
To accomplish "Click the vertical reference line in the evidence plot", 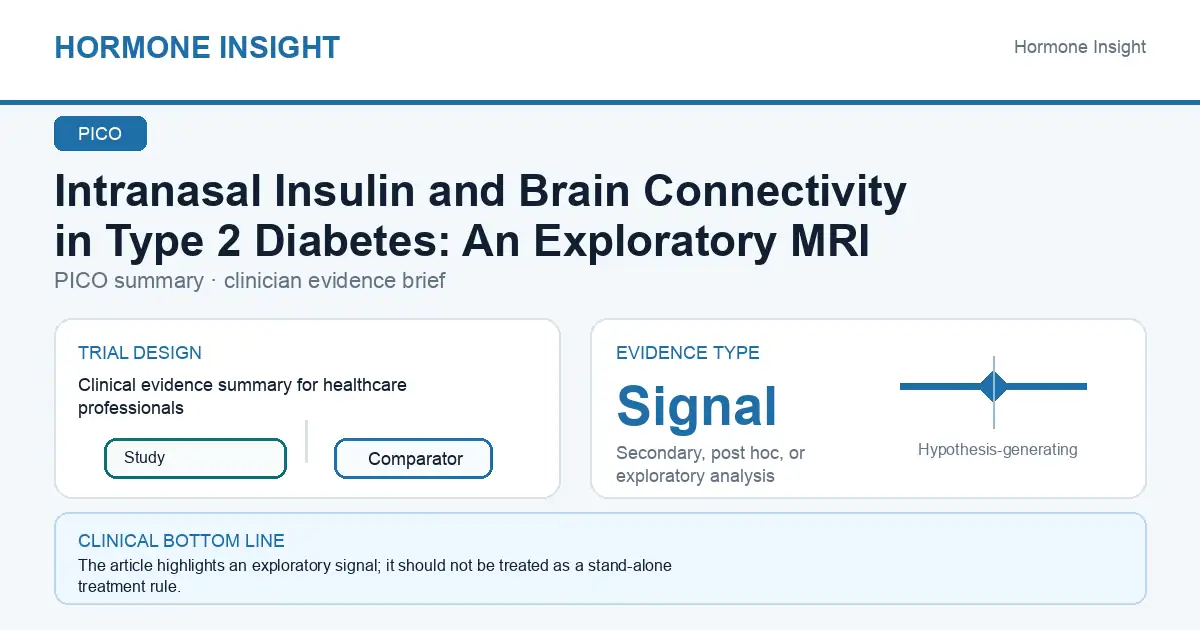I will pos(994,392).
